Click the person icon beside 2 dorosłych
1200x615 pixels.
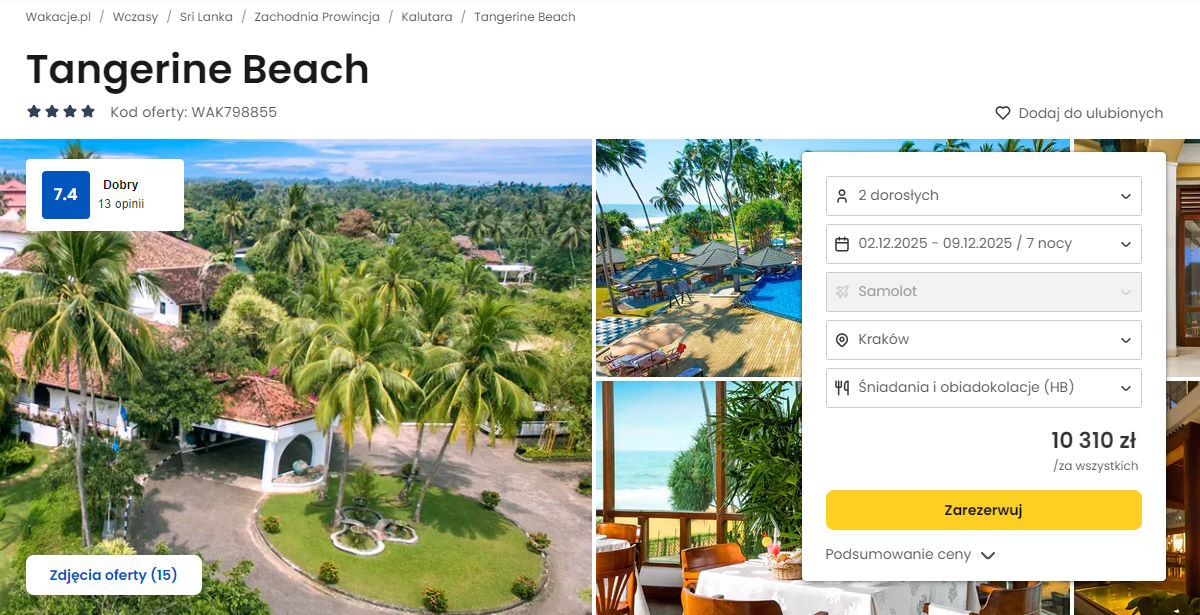tap(842, 196)
